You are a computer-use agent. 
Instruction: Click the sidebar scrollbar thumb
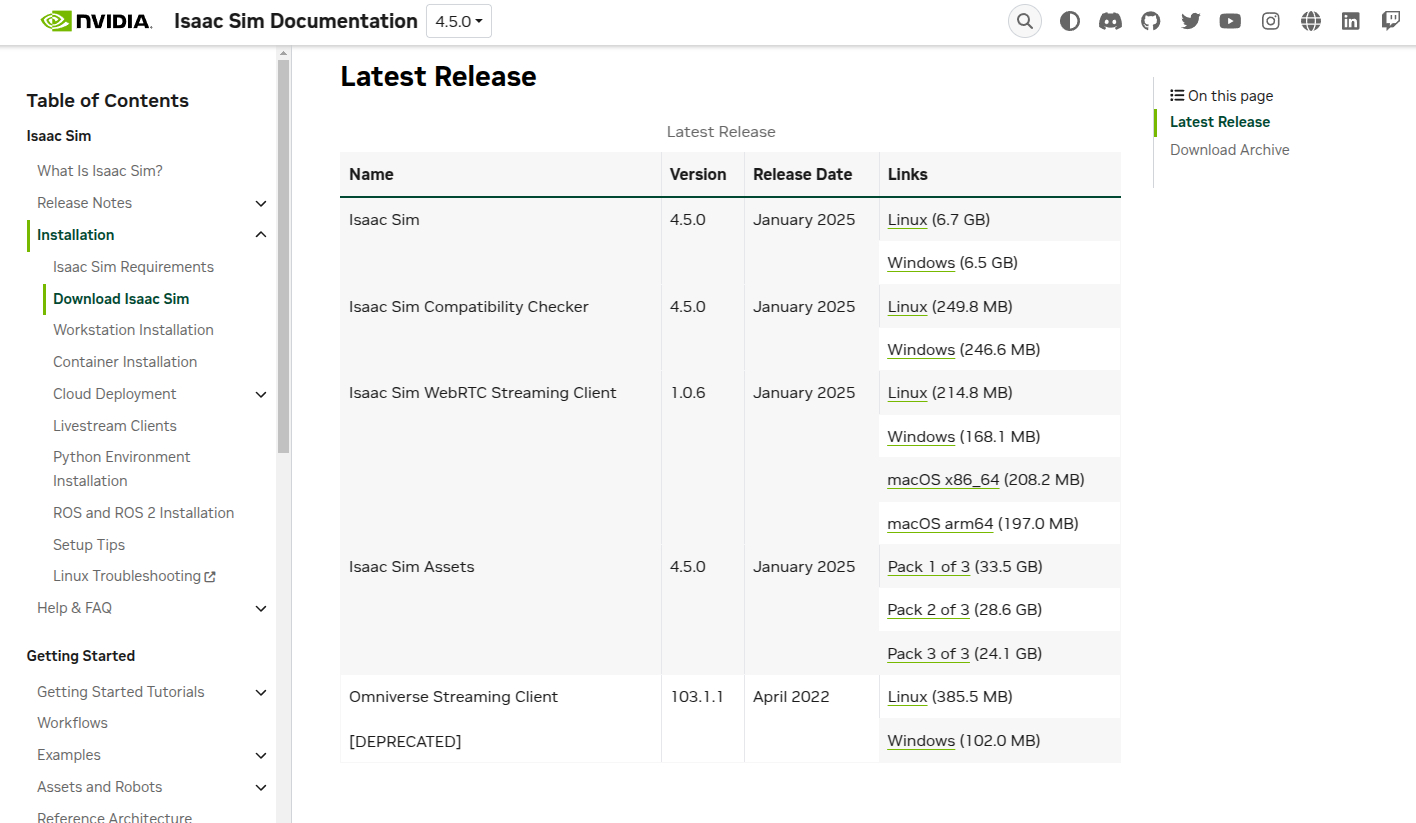[284, 256]
